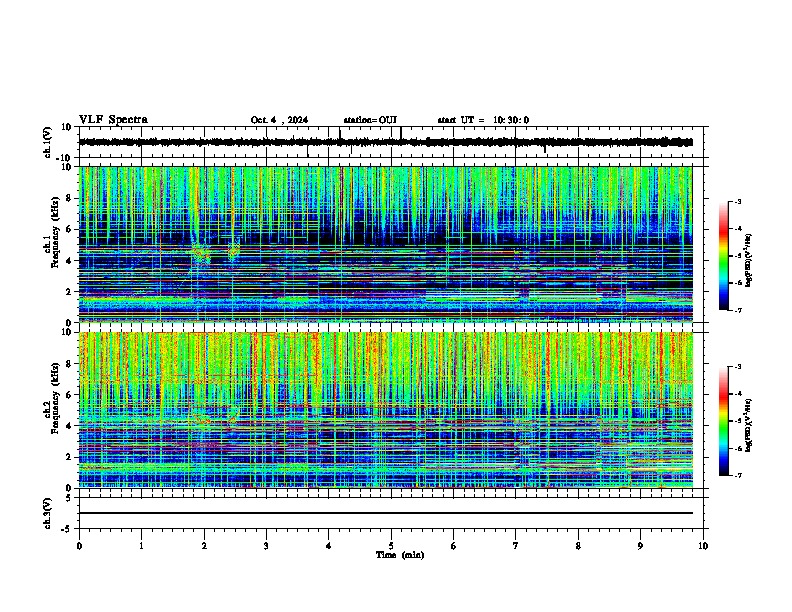This screenshot has height=612, width=792.
Task: Click the "Time (min)" axis label
Action: [x=400, y=555]
